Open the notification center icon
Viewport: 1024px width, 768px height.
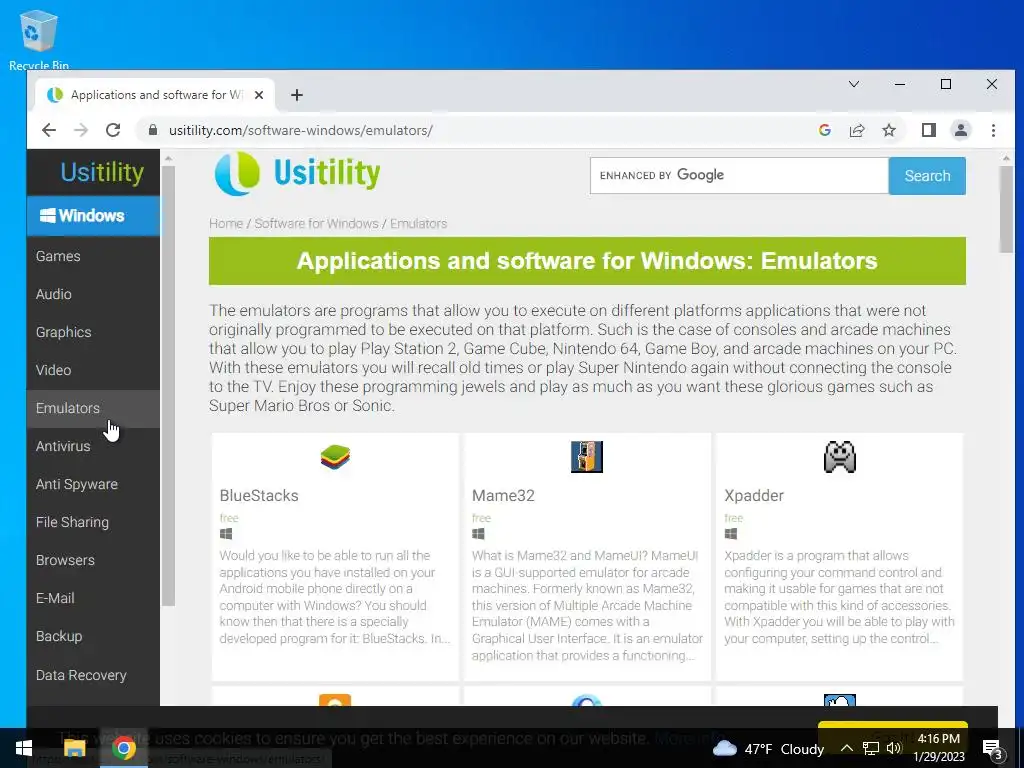pos(992,748)
